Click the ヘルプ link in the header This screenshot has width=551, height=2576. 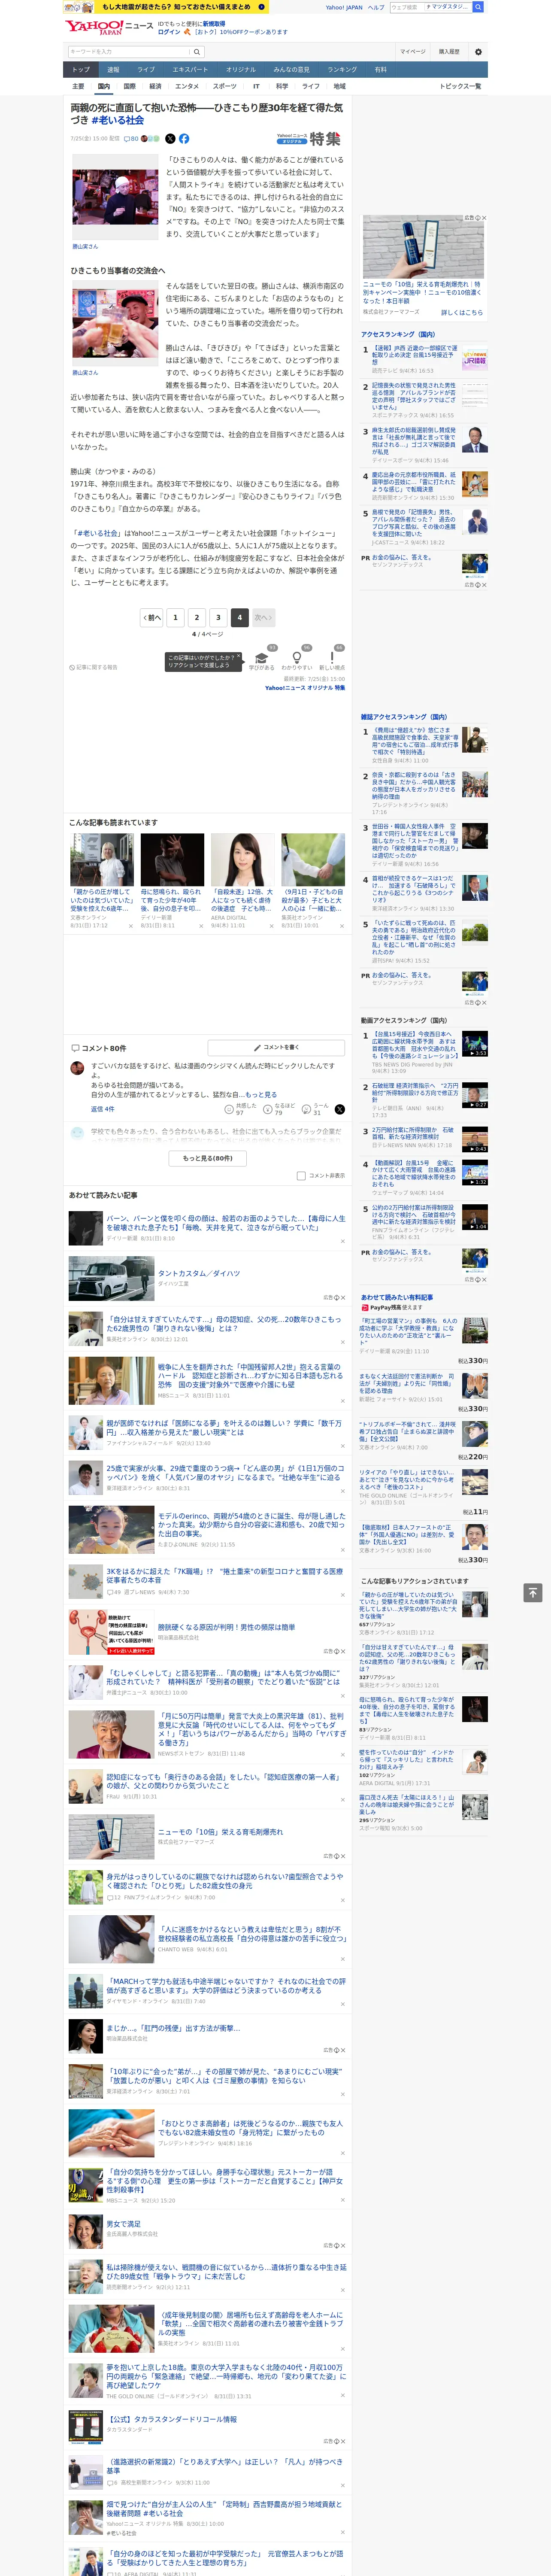(375, 7)
